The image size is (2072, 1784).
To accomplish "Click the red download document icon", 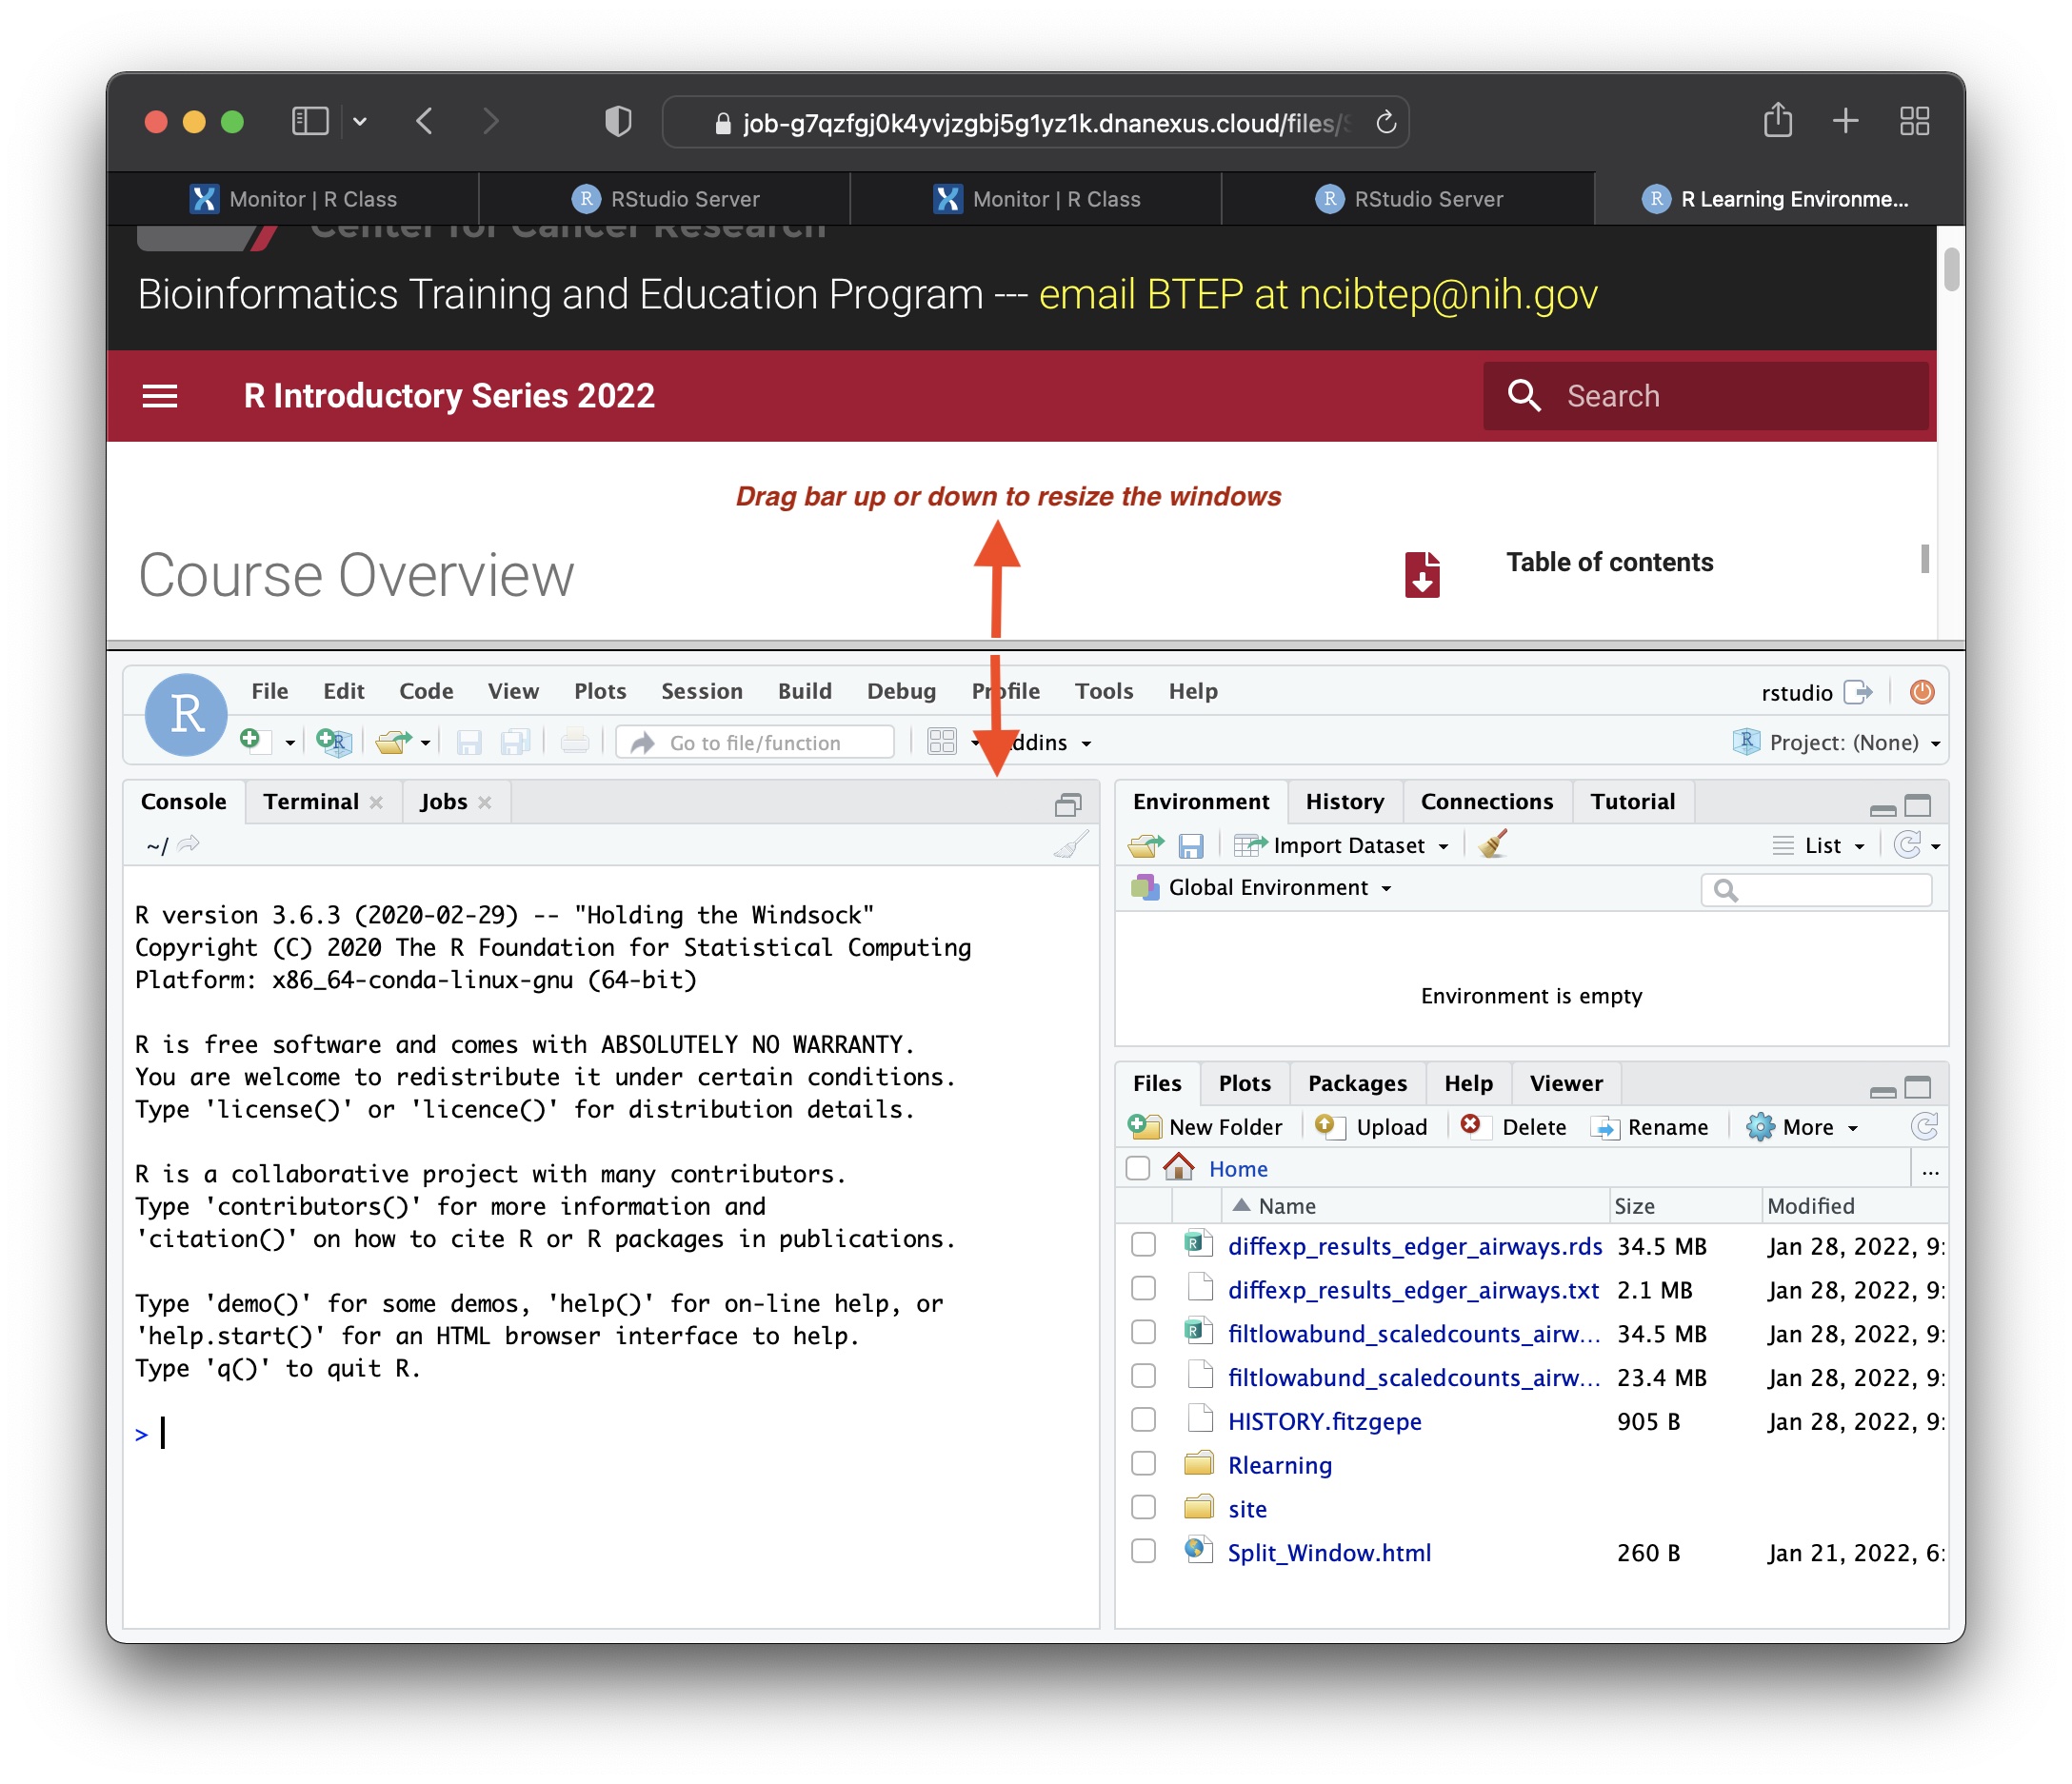I will (x=1421, y=575).
